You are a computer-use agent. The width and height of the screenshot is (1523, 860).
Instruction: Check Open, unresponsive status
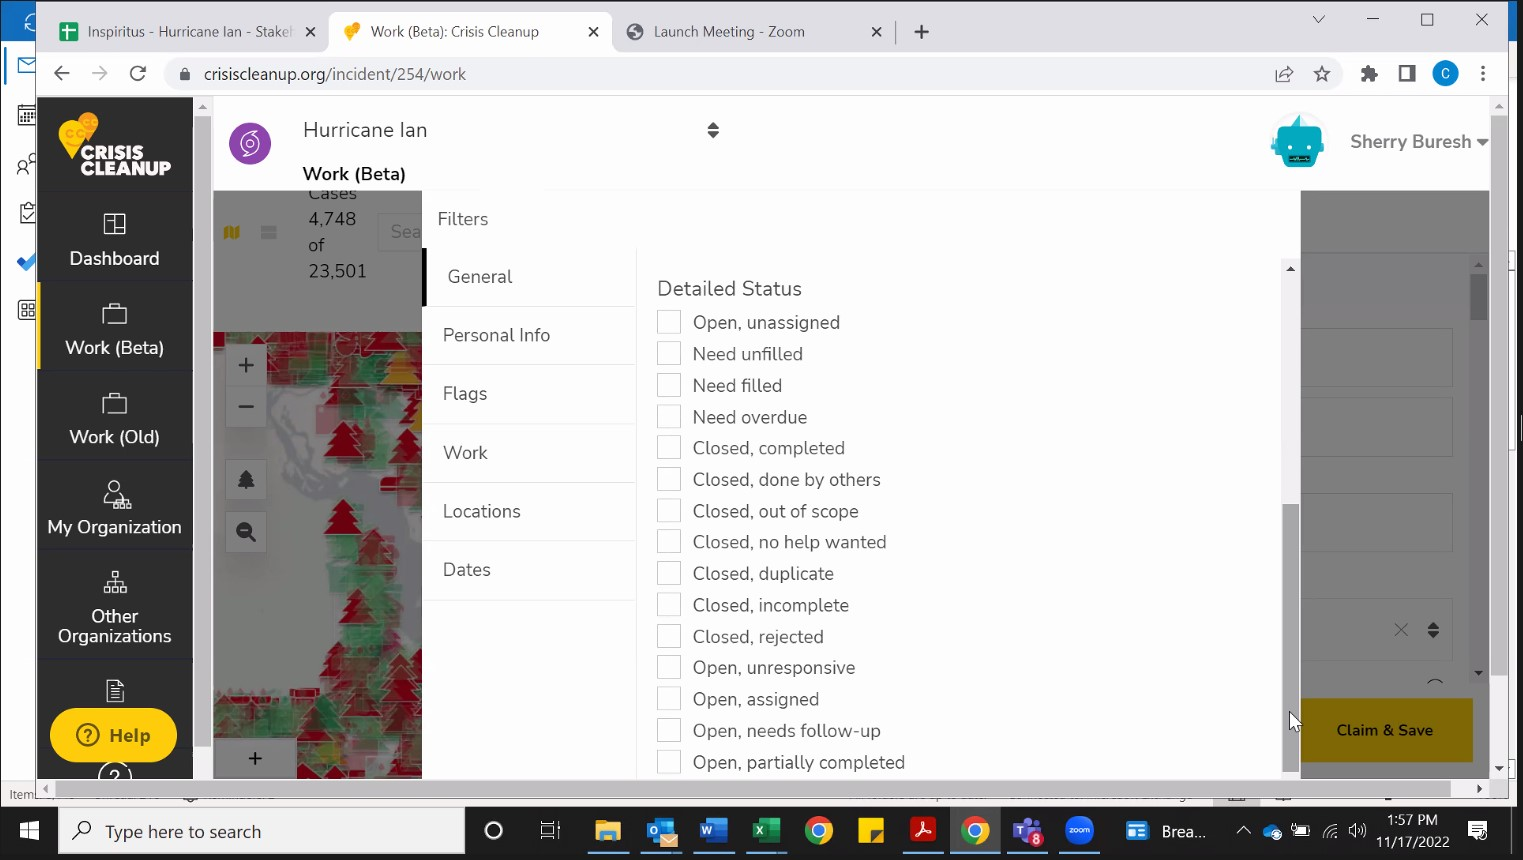click(x=669, y=667)
